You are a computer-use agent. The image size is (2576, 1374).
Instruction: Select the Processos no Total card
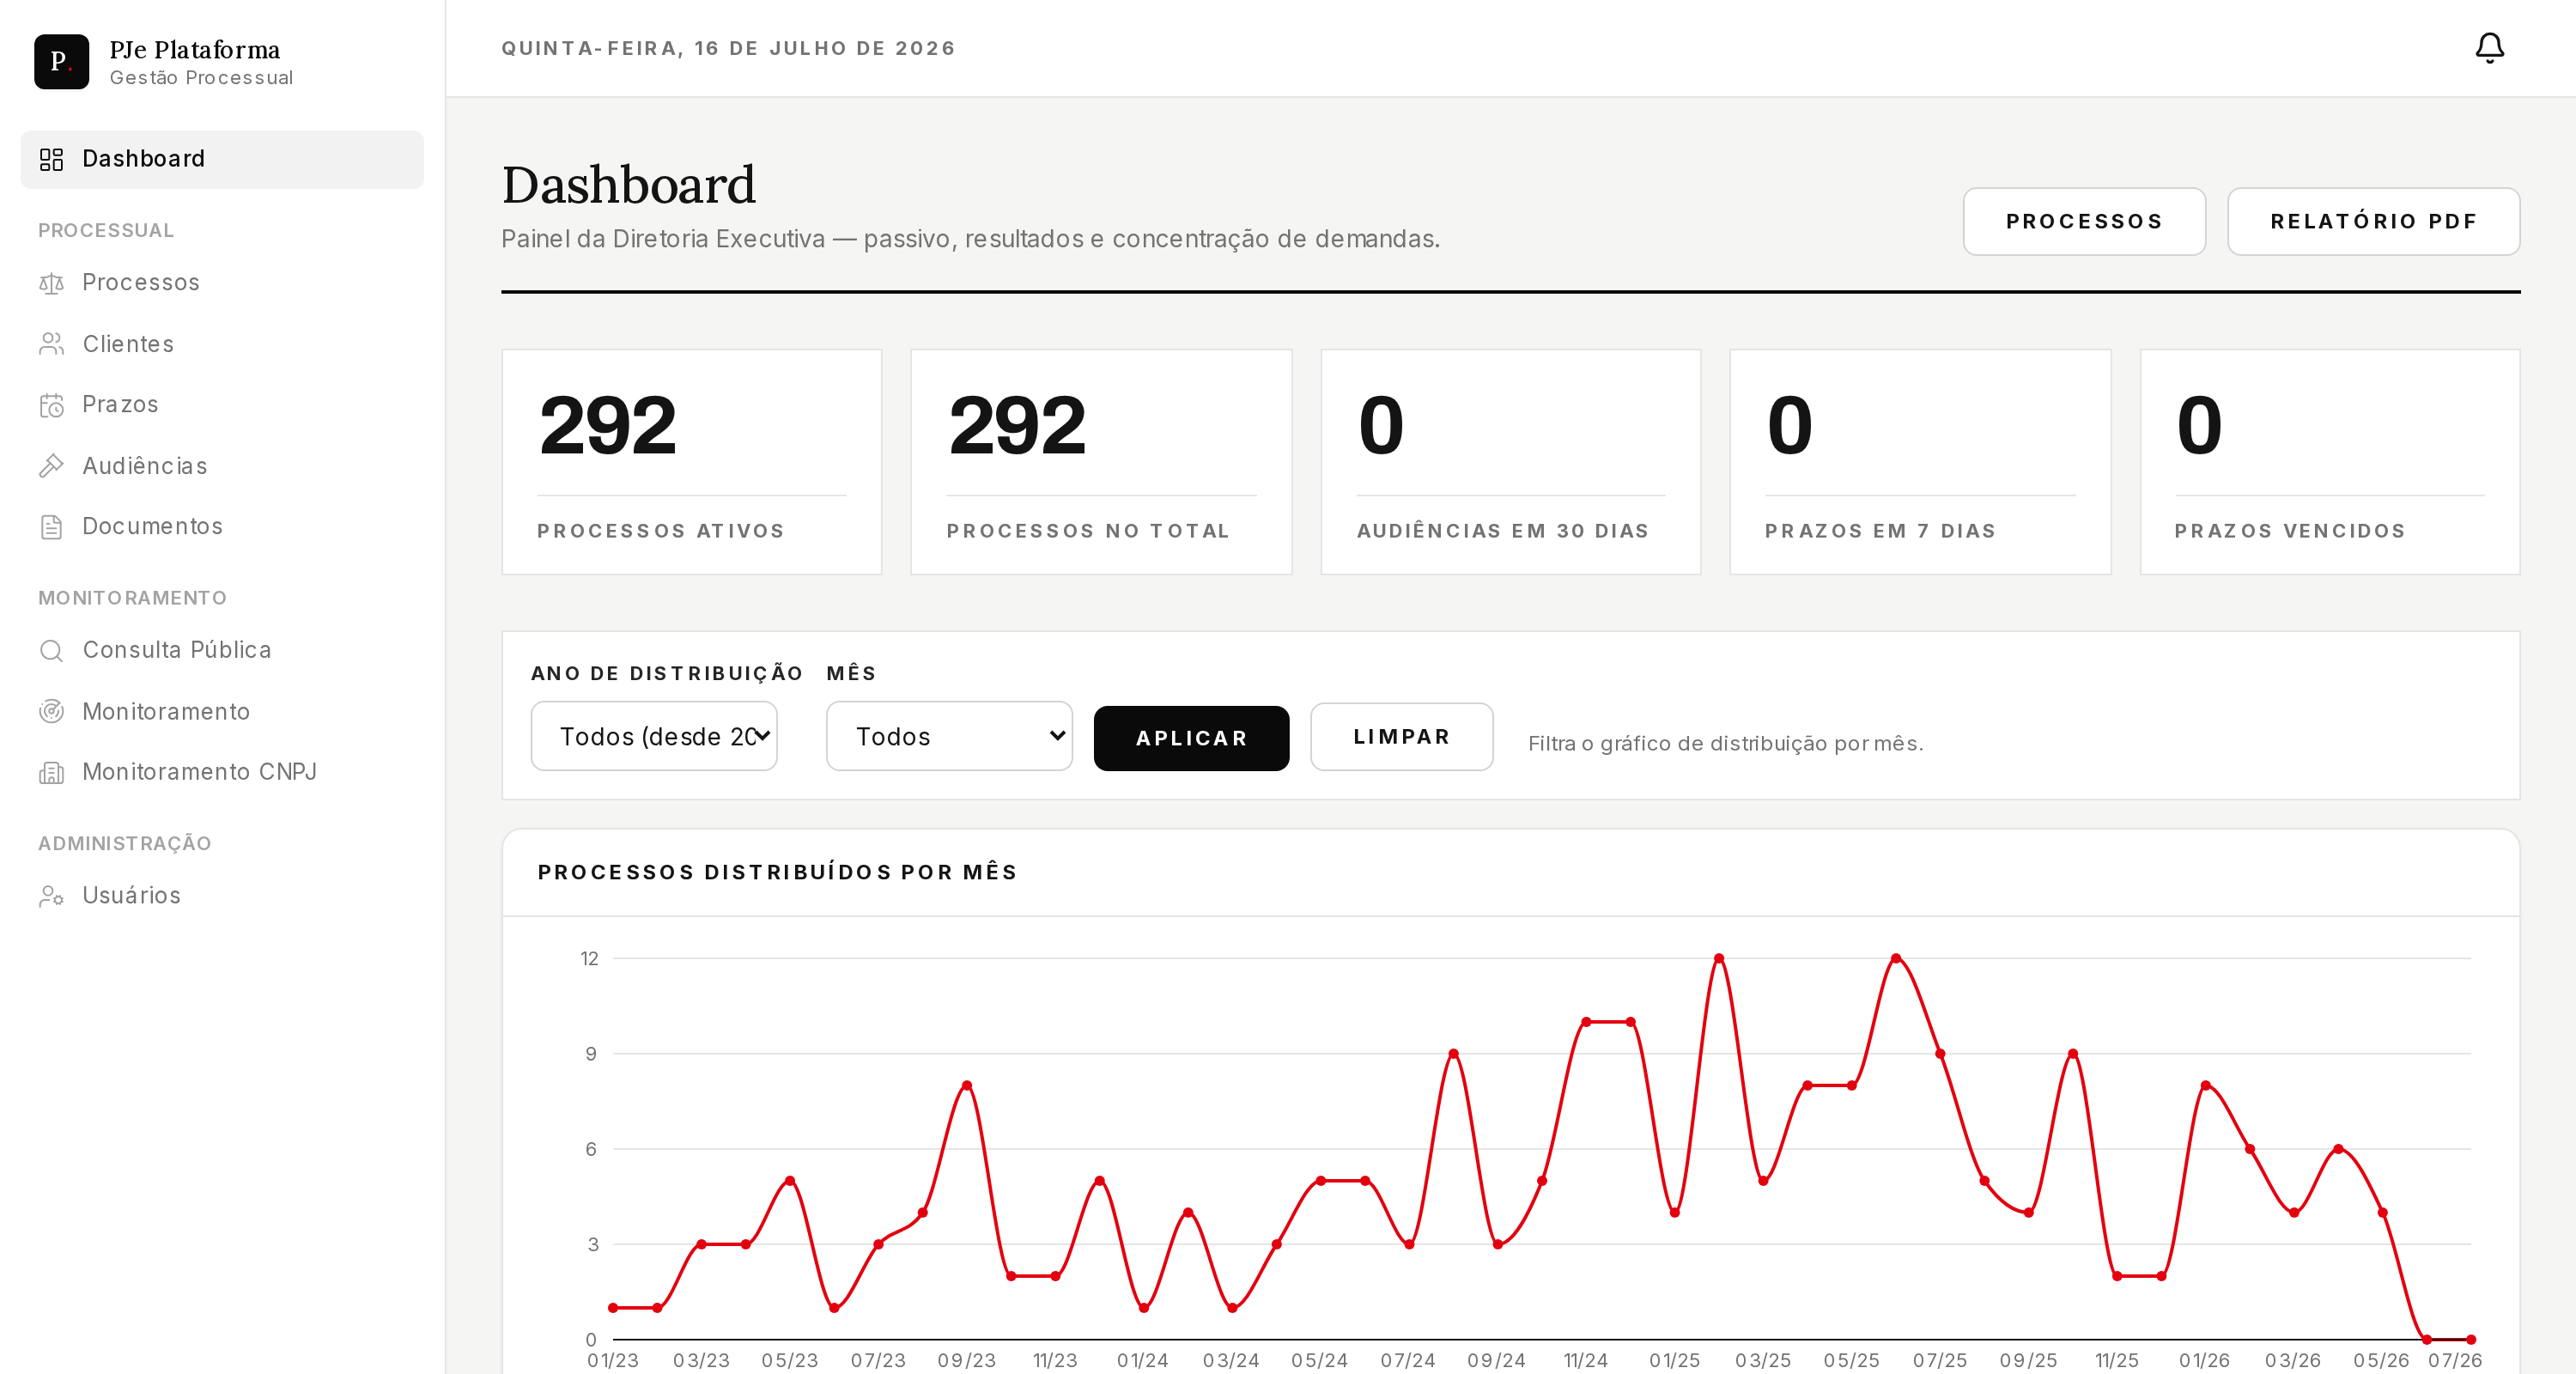pos(1101,462)
